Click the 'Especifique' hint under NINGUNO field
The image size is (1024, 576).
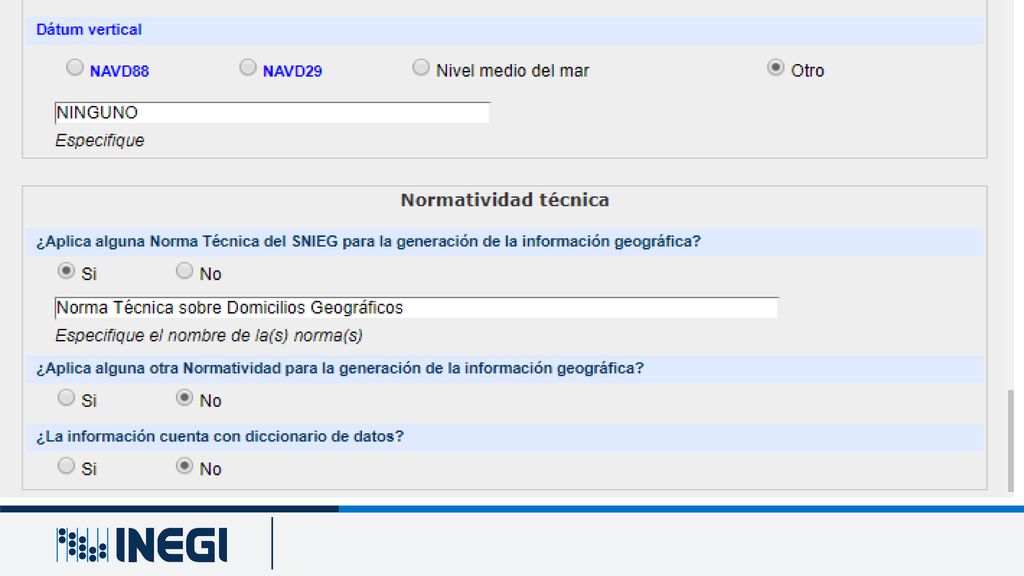(100, 140)
